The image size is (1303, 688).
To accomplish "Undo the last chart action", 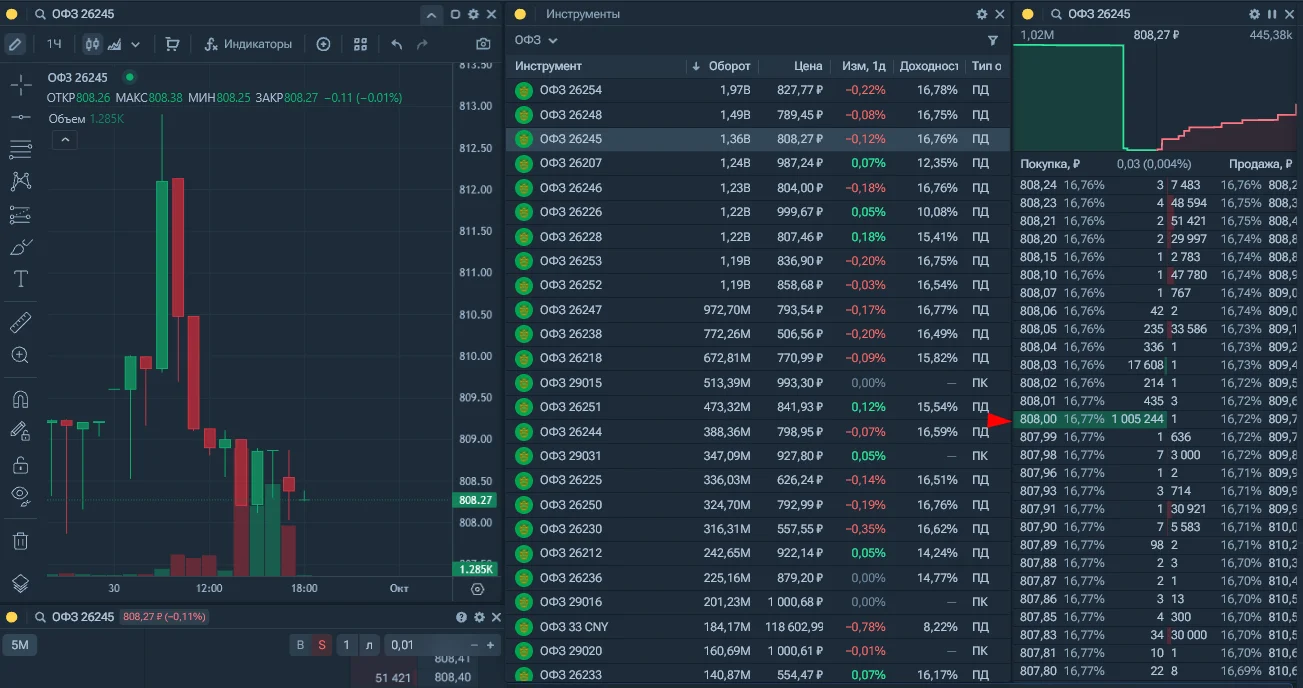I will click(x=397, y=44).
